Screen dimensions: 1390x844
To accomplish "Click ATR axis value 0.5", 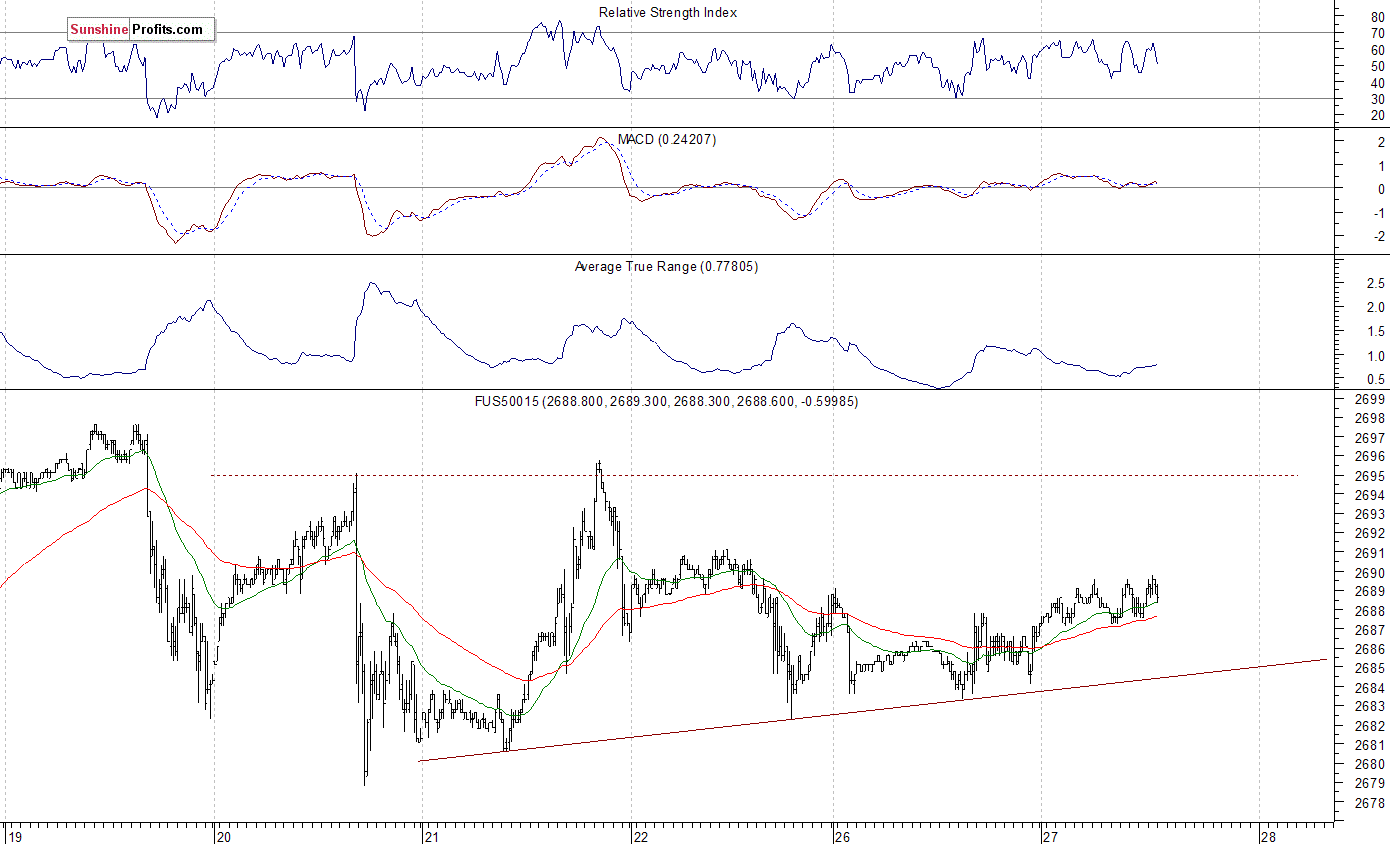I will (1375, 380).
